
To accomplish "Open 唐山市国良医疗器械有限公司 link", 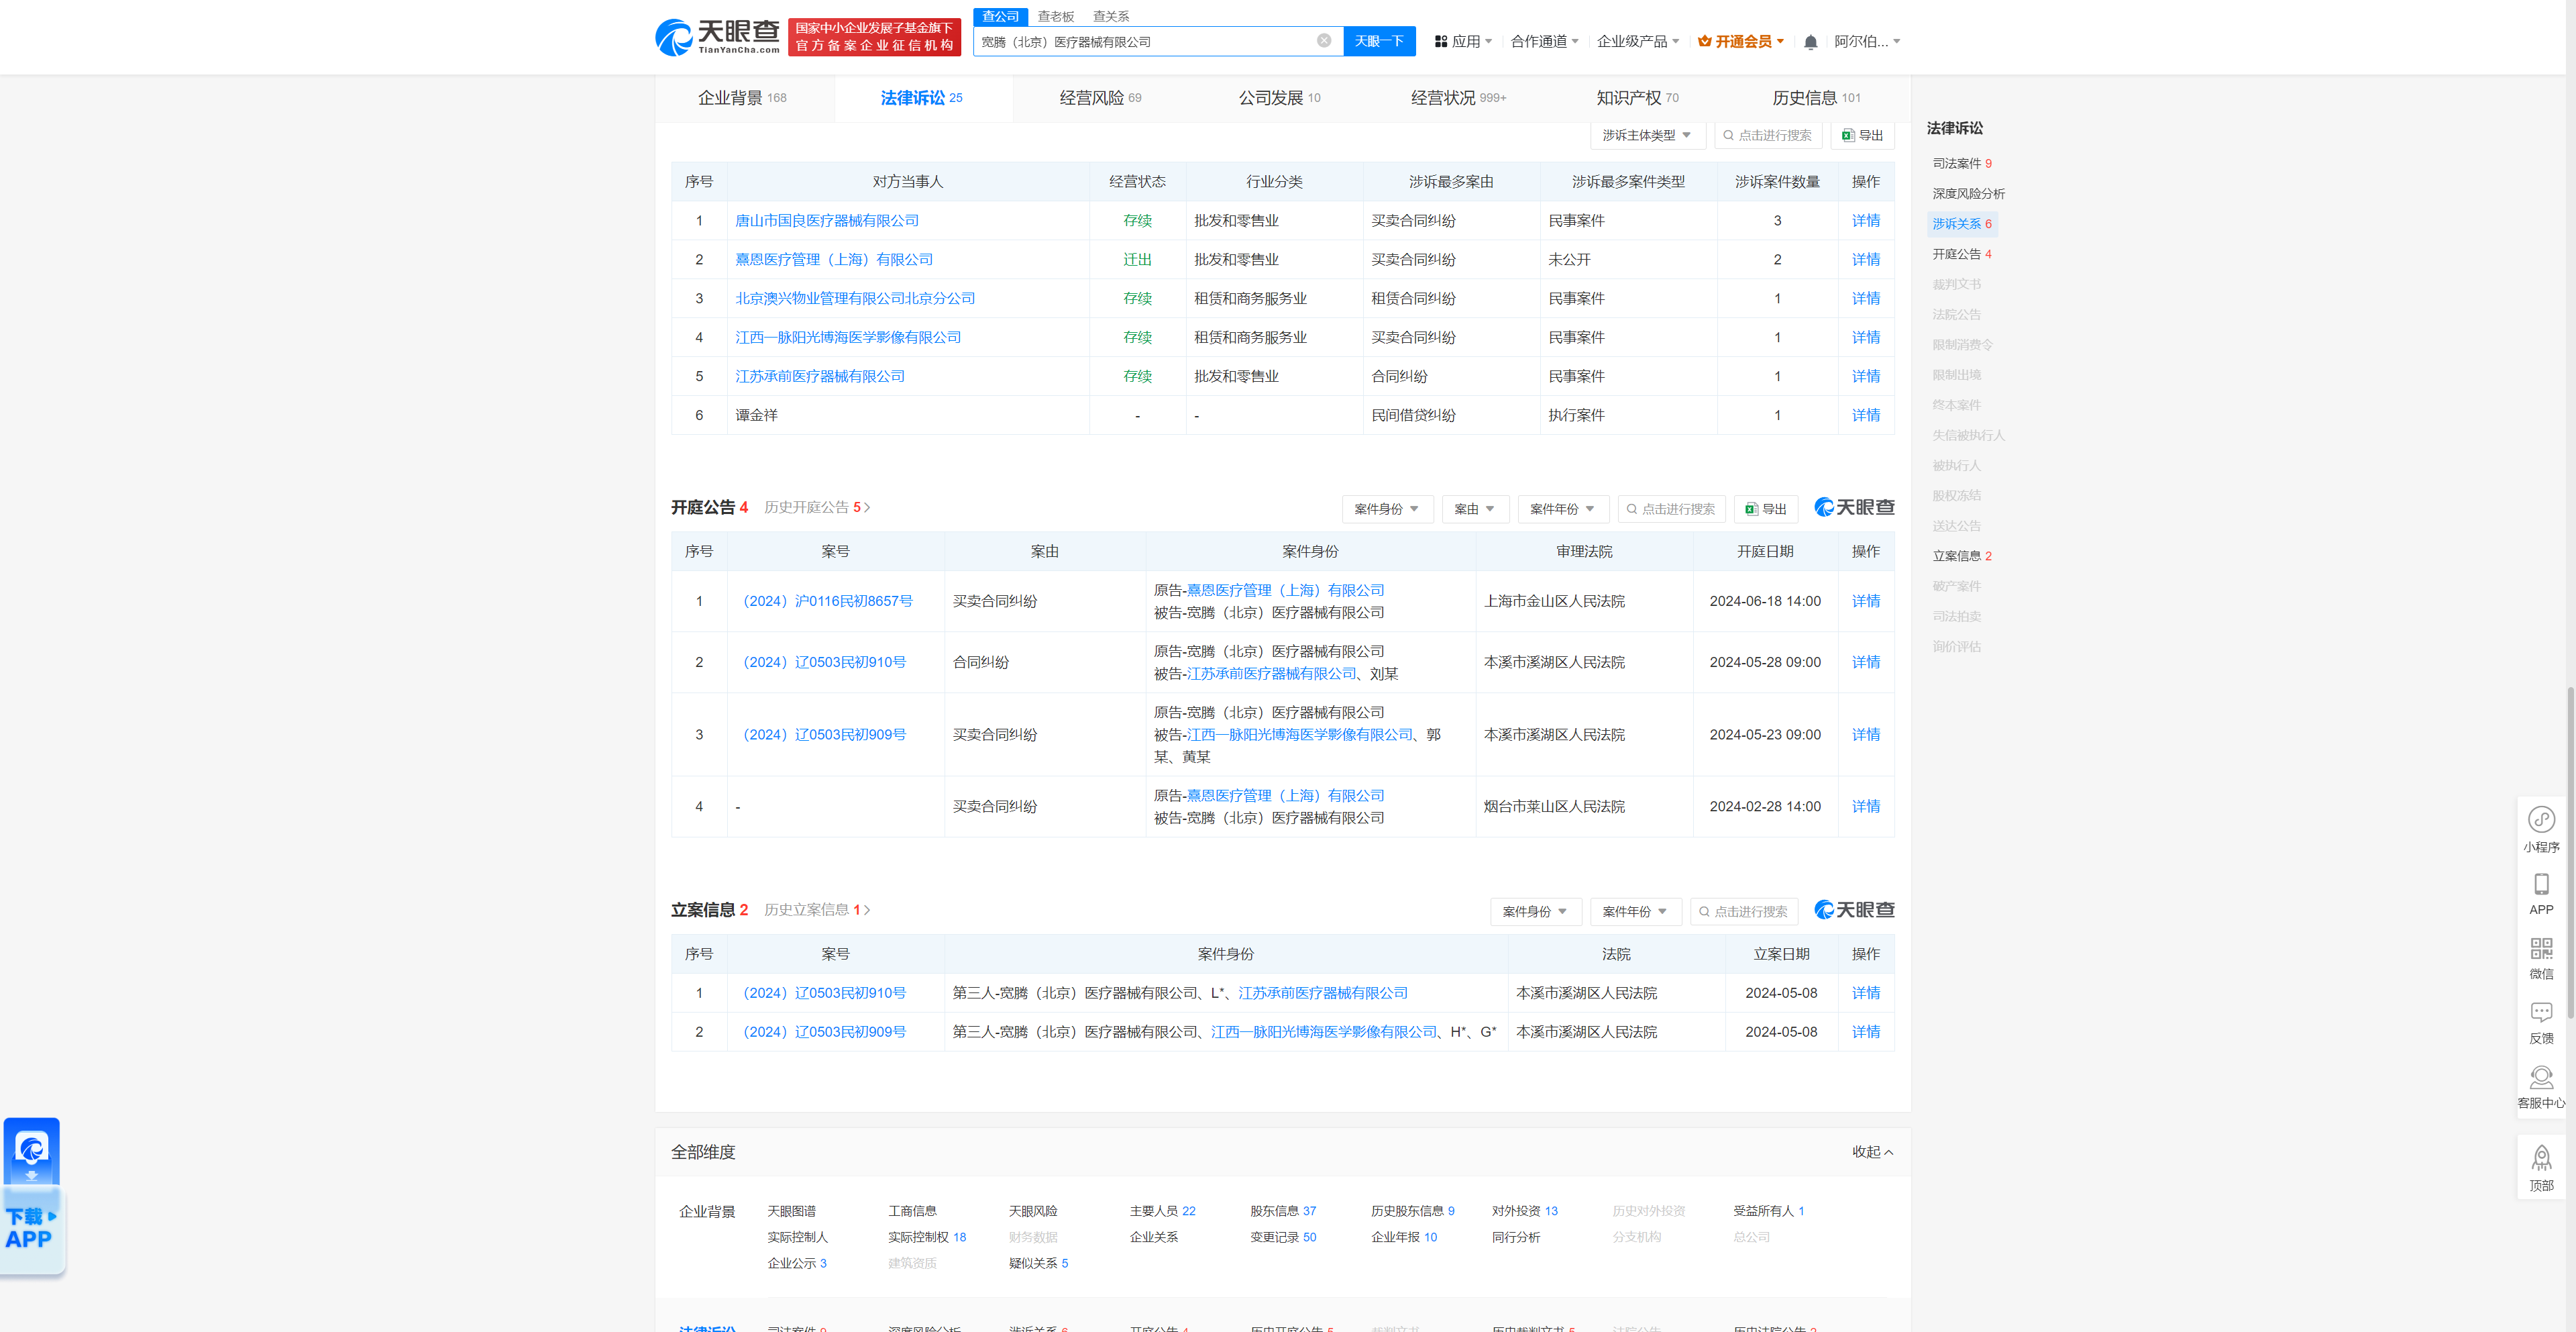I will coord(827,220).
